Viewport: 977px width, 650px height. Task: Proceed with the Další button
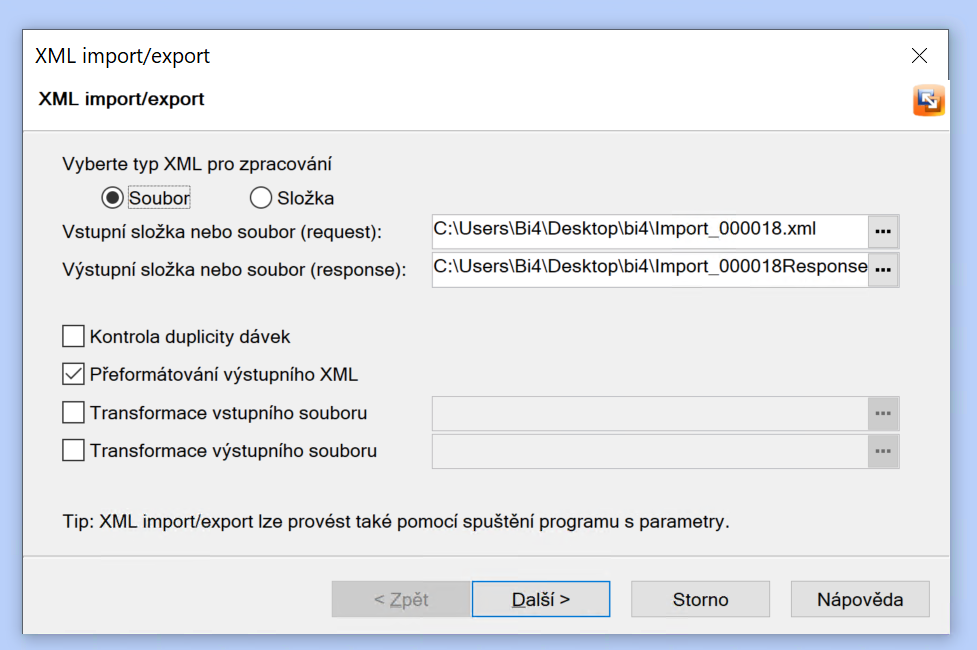pyautogui.click(x=541, y=600)
